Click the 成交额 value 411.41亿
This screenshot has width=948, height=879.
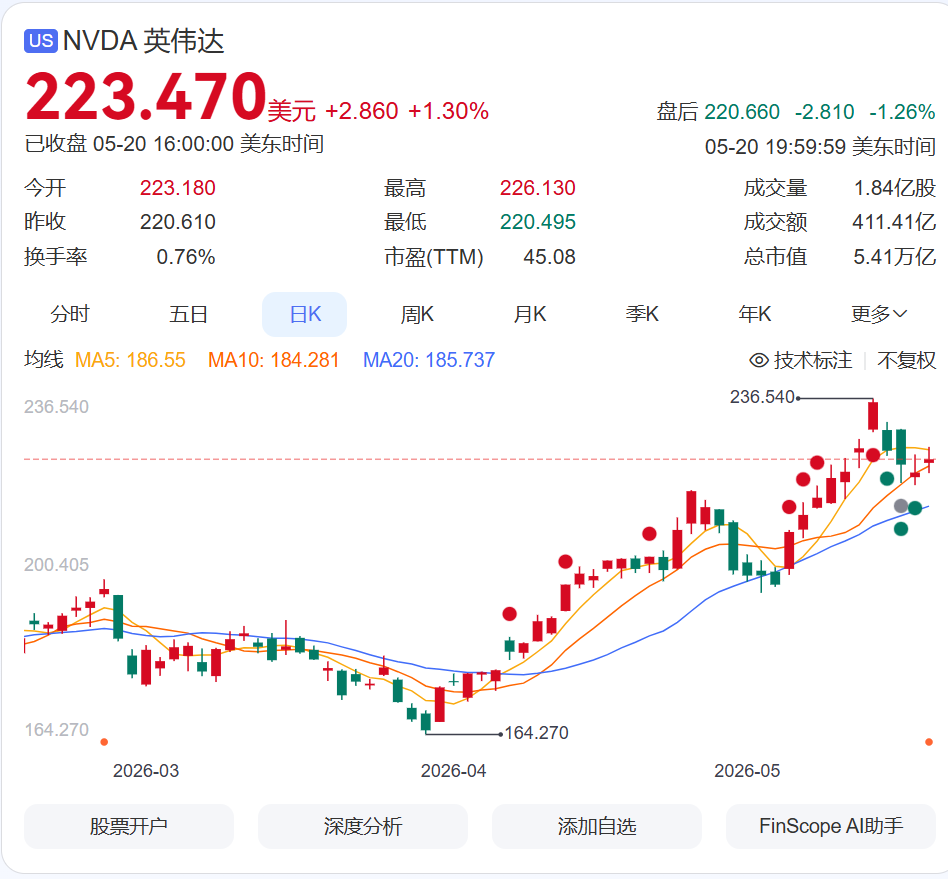tap(894, 222)
